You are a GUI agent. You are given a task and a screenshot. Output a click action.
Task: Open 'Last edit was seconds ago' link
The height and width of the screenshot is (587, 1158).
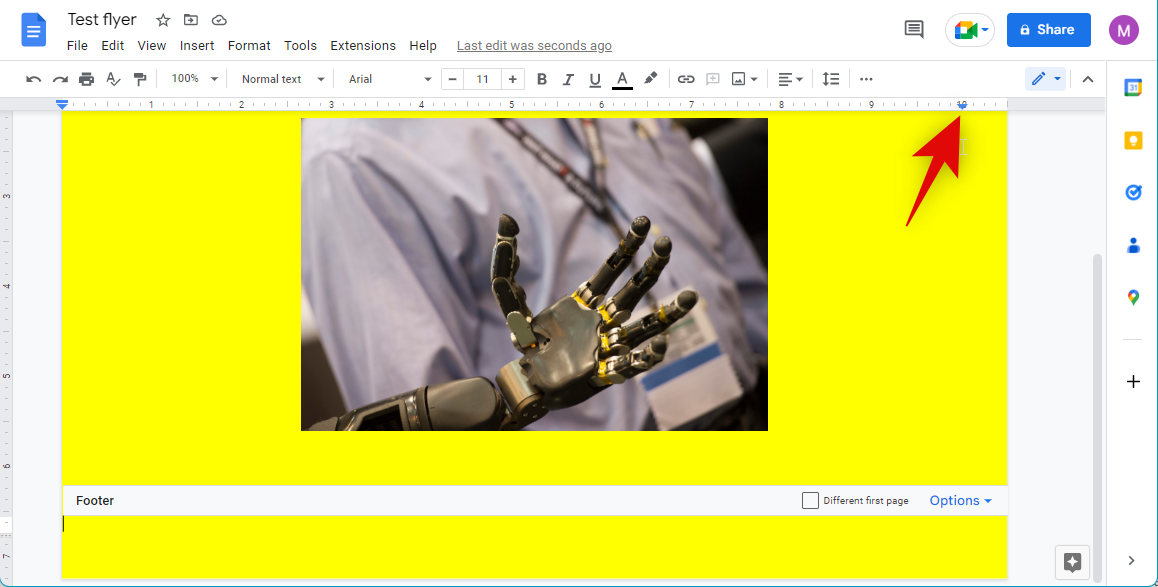[534, 45]
